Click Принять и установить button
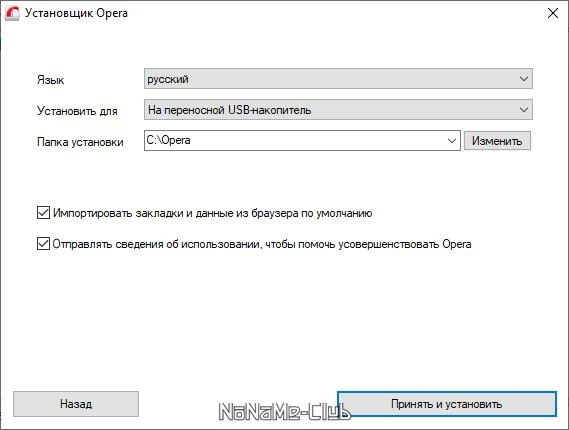 point(447,404)
